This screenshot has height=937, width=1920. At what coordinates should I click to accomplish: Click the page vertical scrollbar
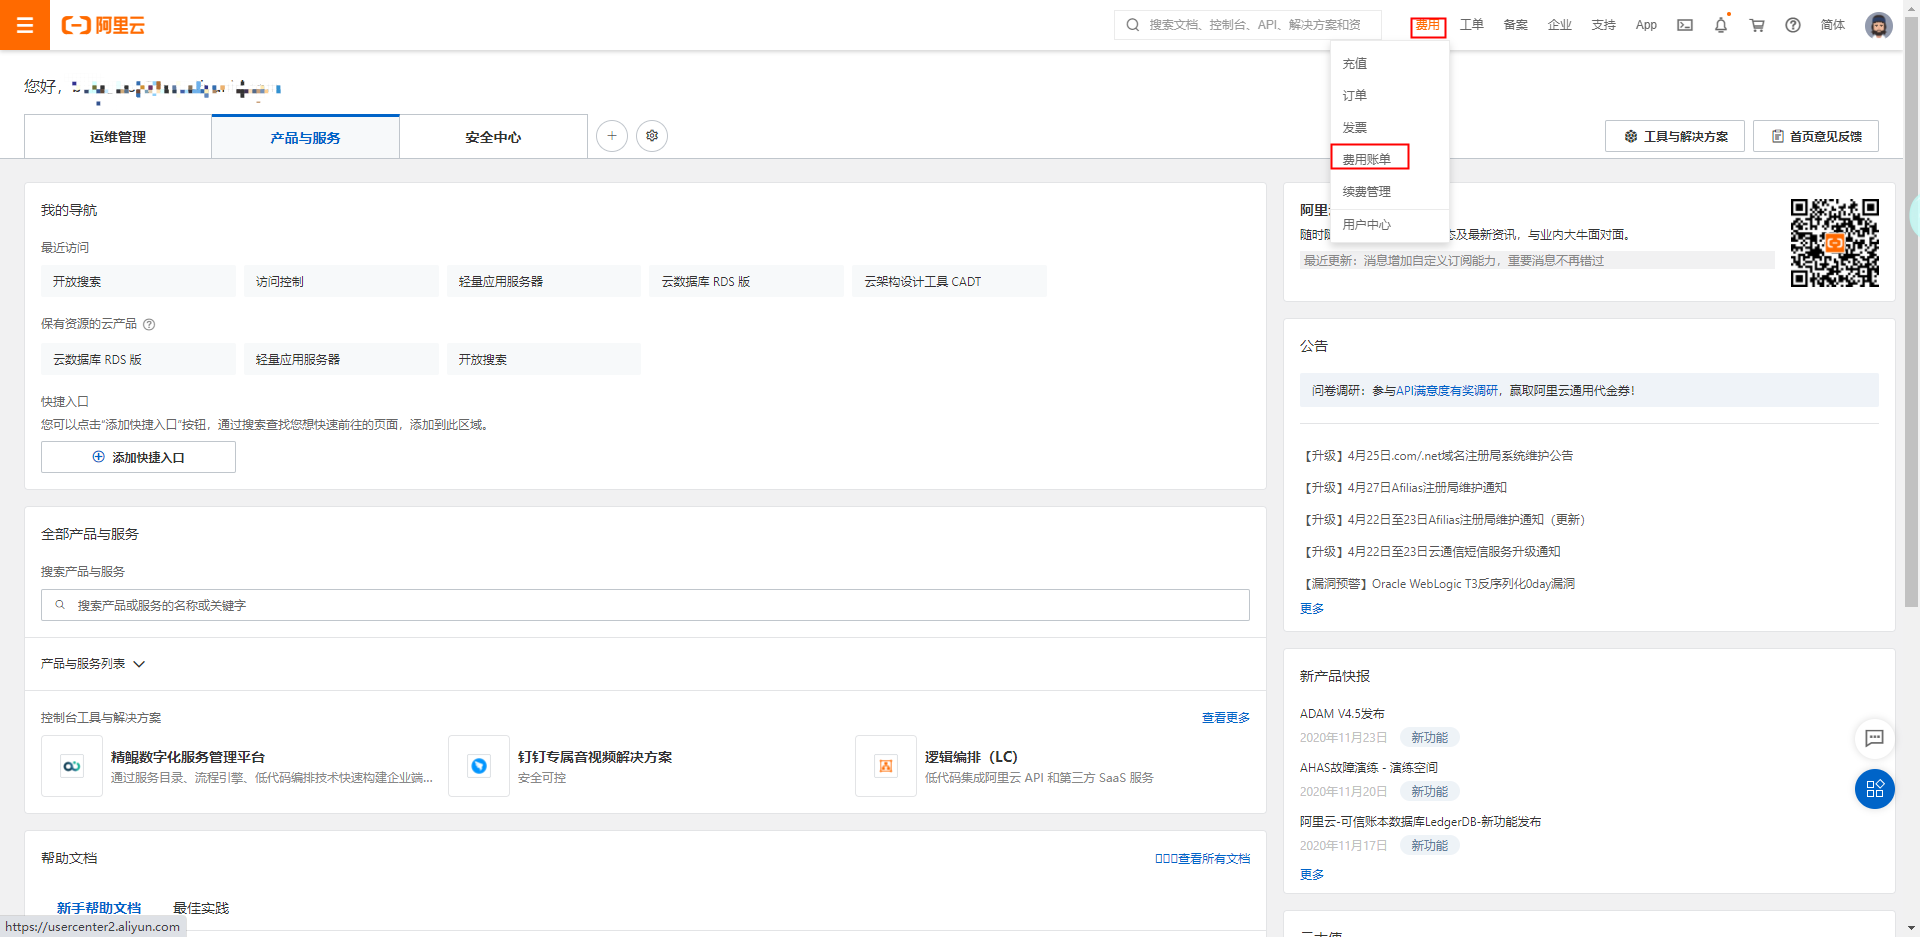click(1911, 310)
